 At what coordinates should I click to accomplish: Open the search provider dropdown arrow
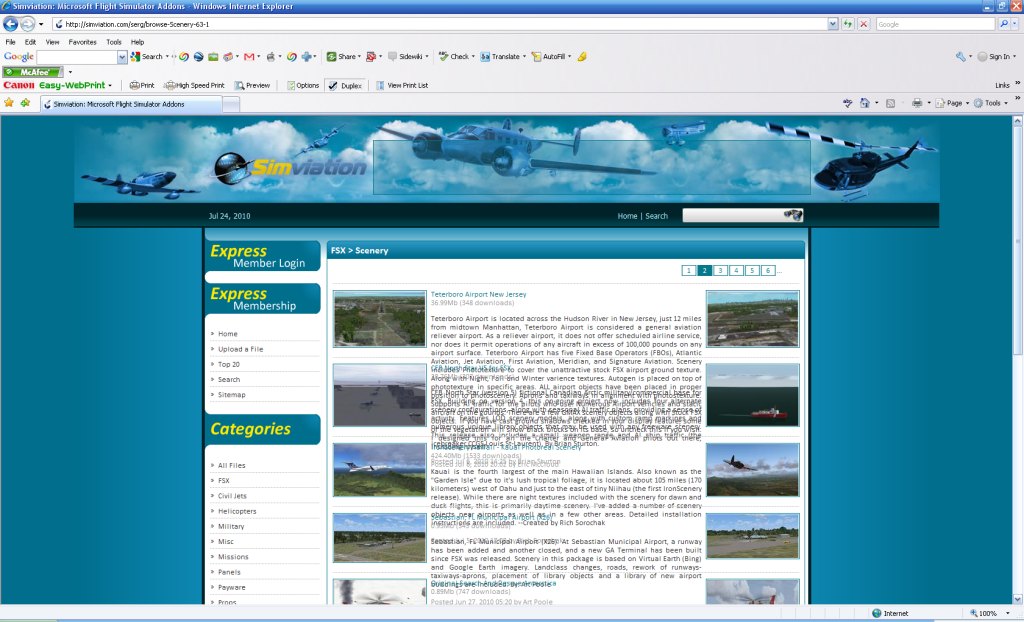pyautogui.click(x=1016, y=24)
